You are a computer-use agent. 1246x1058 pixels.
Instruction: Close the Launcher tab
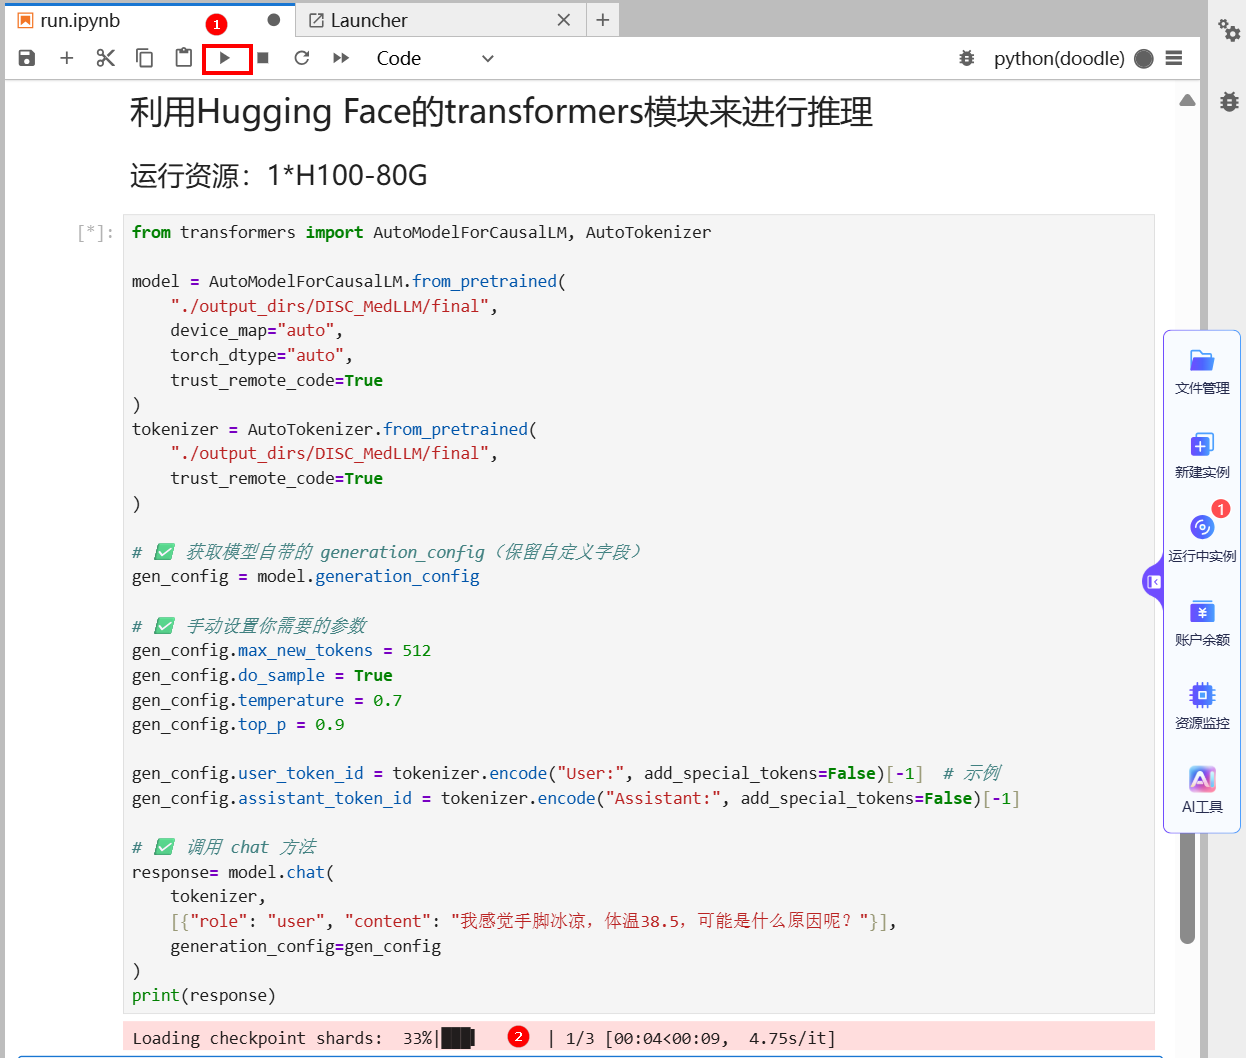[x=564, y=20]
